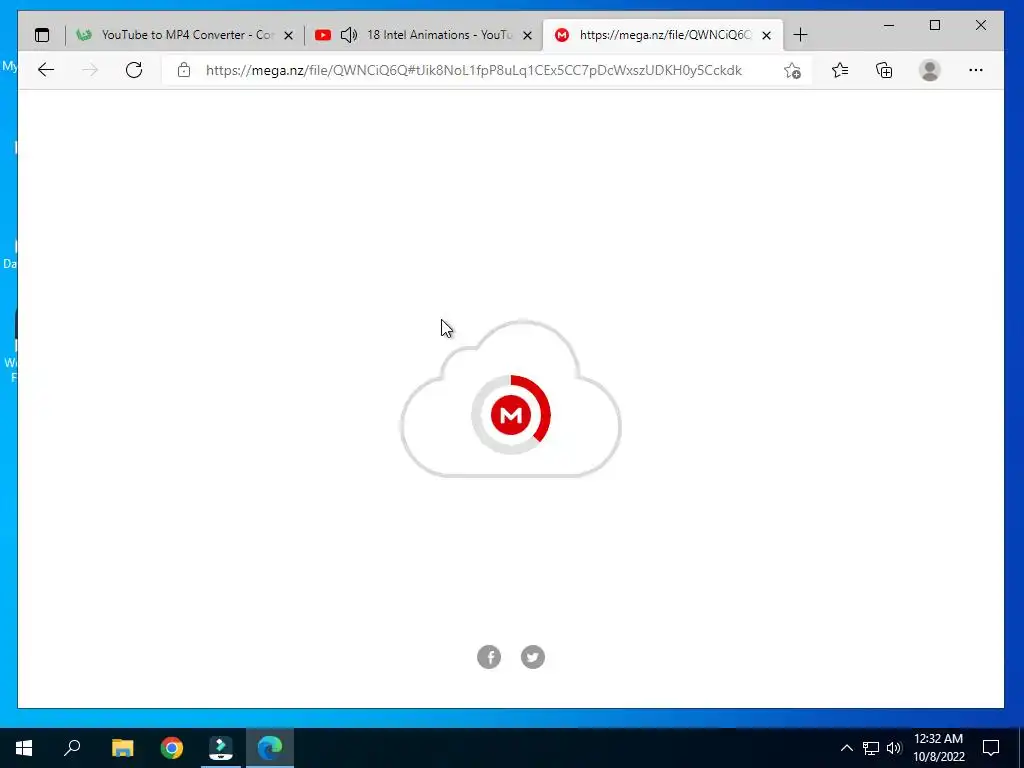1024x768 pixels.
Task: Maximize the Edge window
Action: pyautogui.click(x=935, y=25)
